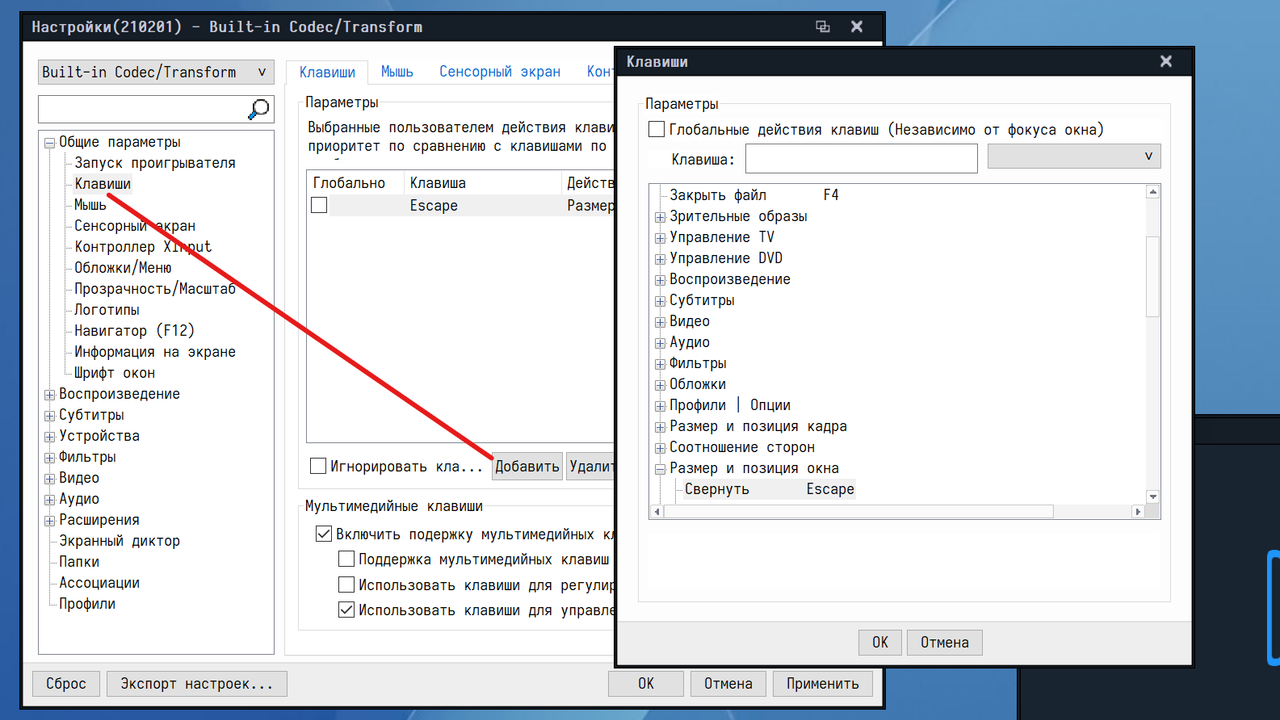The width and height of the screenshot is (1280, 720).
Task: Click Отмена in Клавиши dialog
Action: (945, 642)
